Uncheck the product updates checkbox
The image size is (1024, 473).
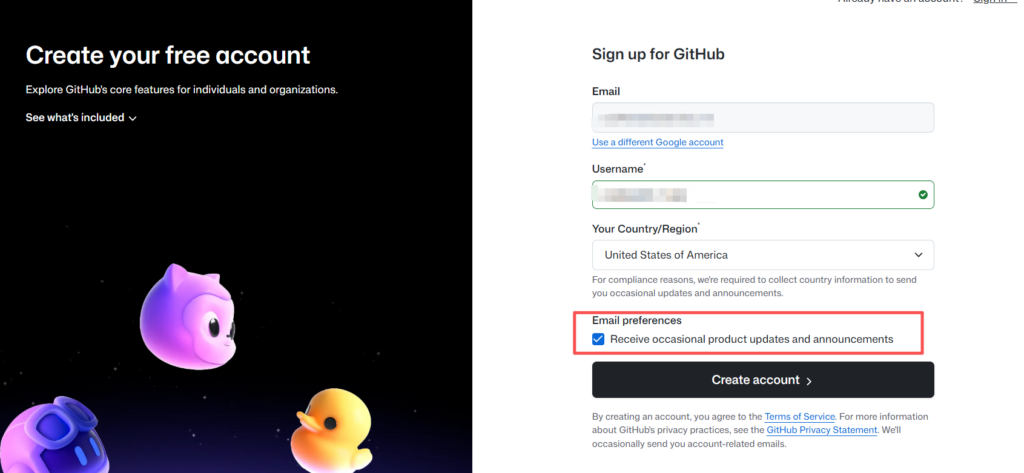click(599, 340)
